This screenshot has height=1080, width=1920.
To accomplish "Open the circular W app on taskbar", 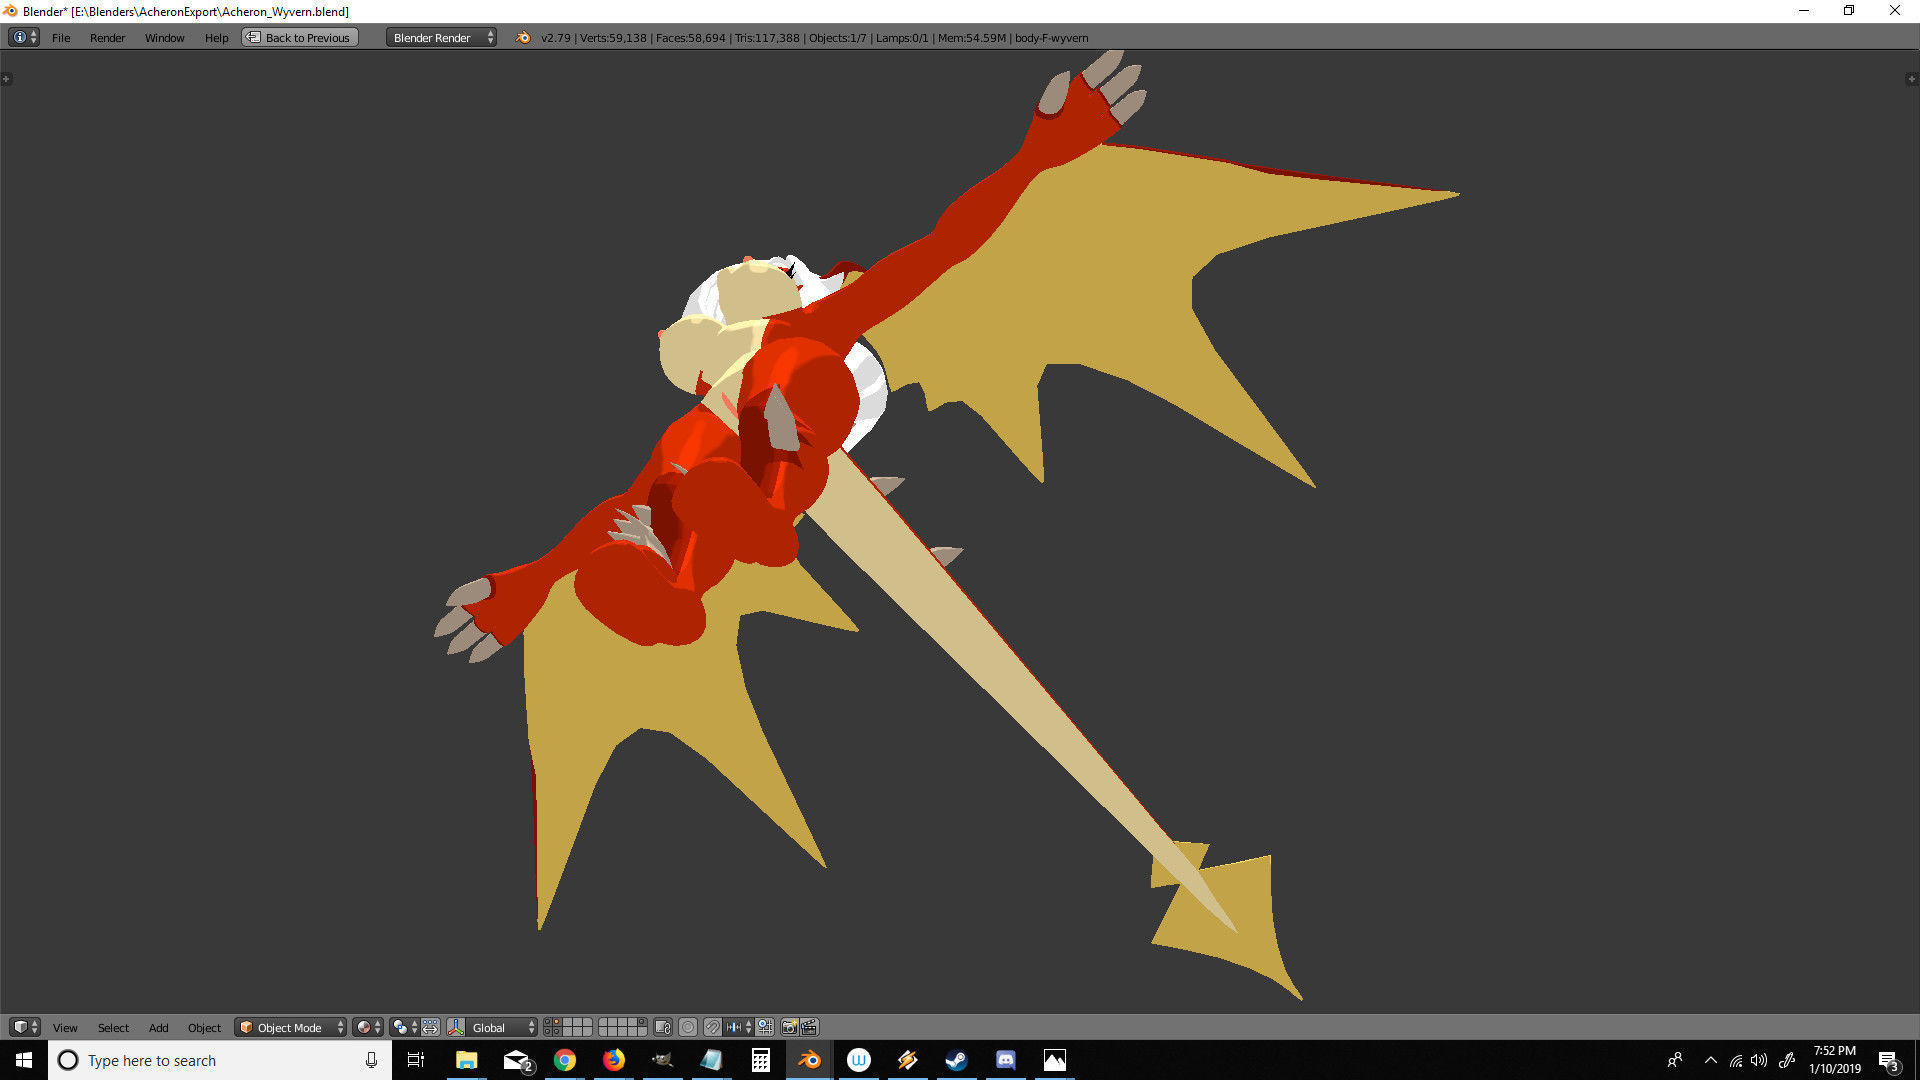I will 859,1060.
